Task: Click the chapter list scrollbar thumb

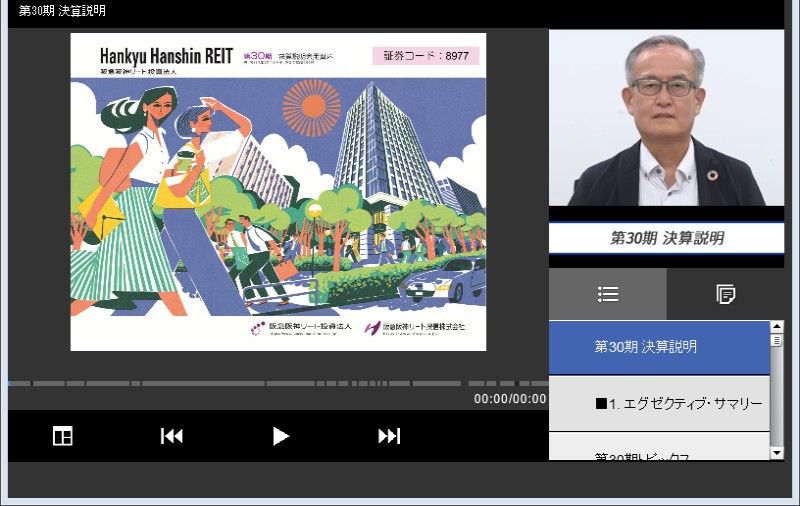Action: pos(777,341)
